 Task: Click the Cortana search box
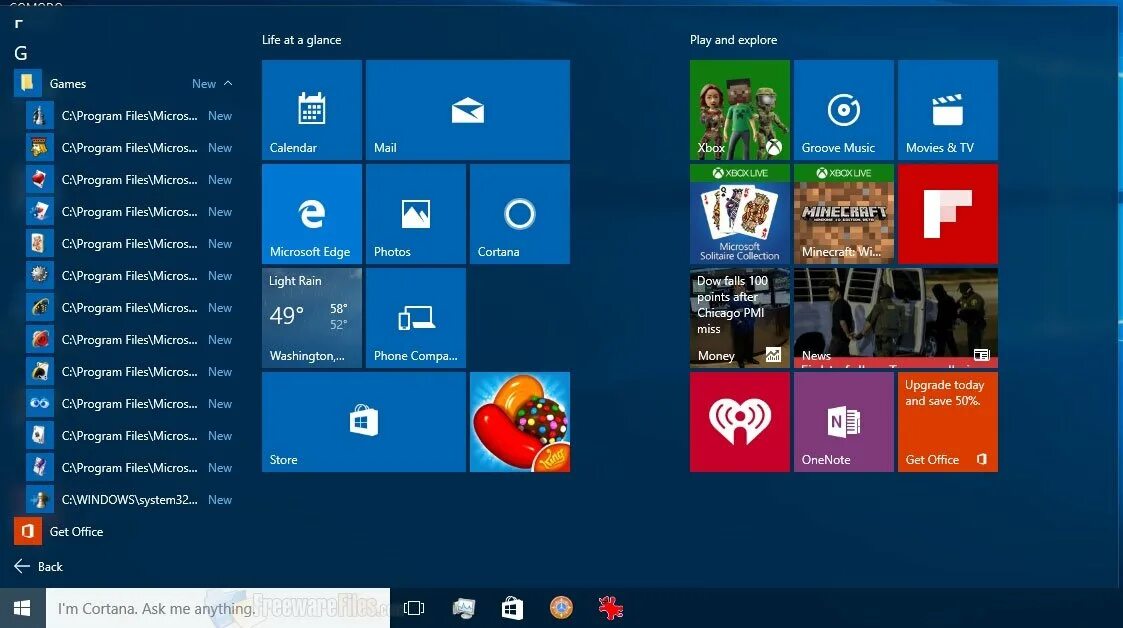(218, 608)
